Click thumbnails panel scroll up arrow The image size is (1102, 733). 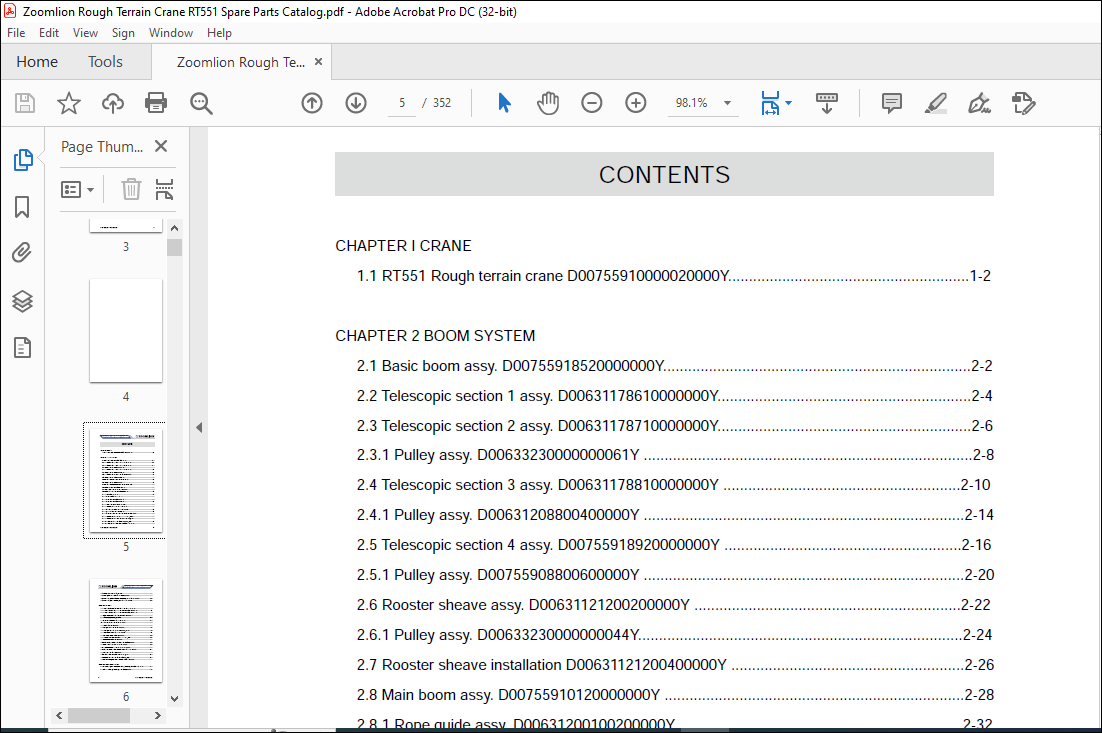174,228
